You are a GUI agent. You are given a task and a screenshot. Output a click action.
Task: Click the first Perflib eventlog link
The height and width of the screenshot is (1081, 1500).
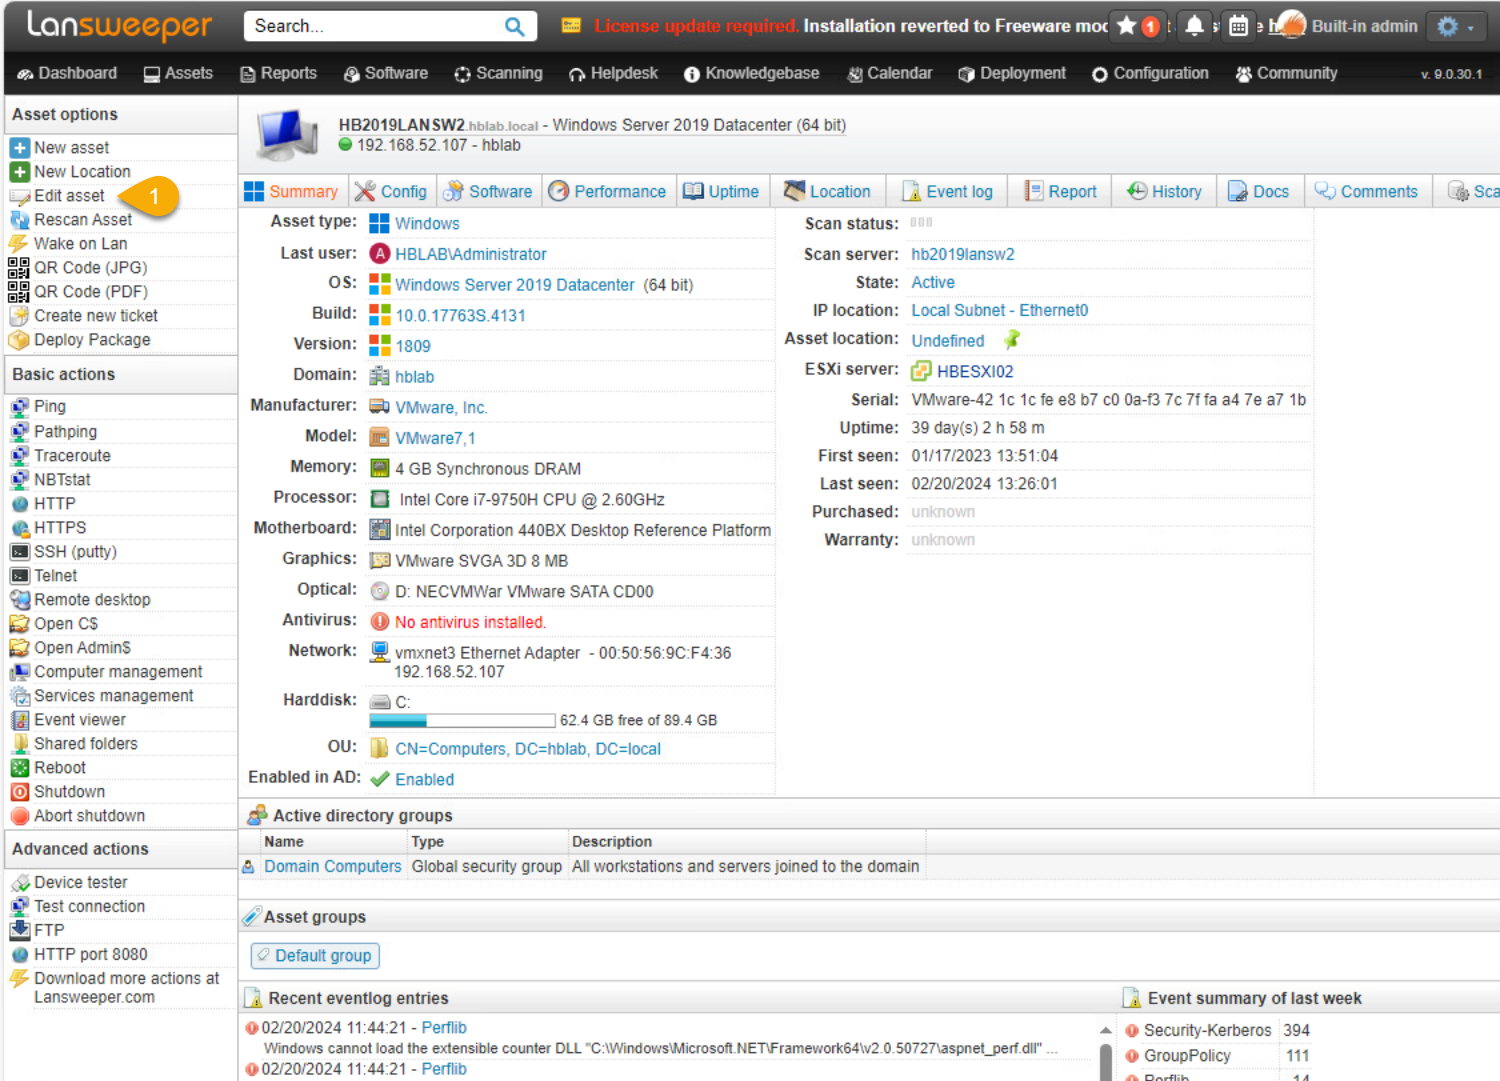[444, 1028]
